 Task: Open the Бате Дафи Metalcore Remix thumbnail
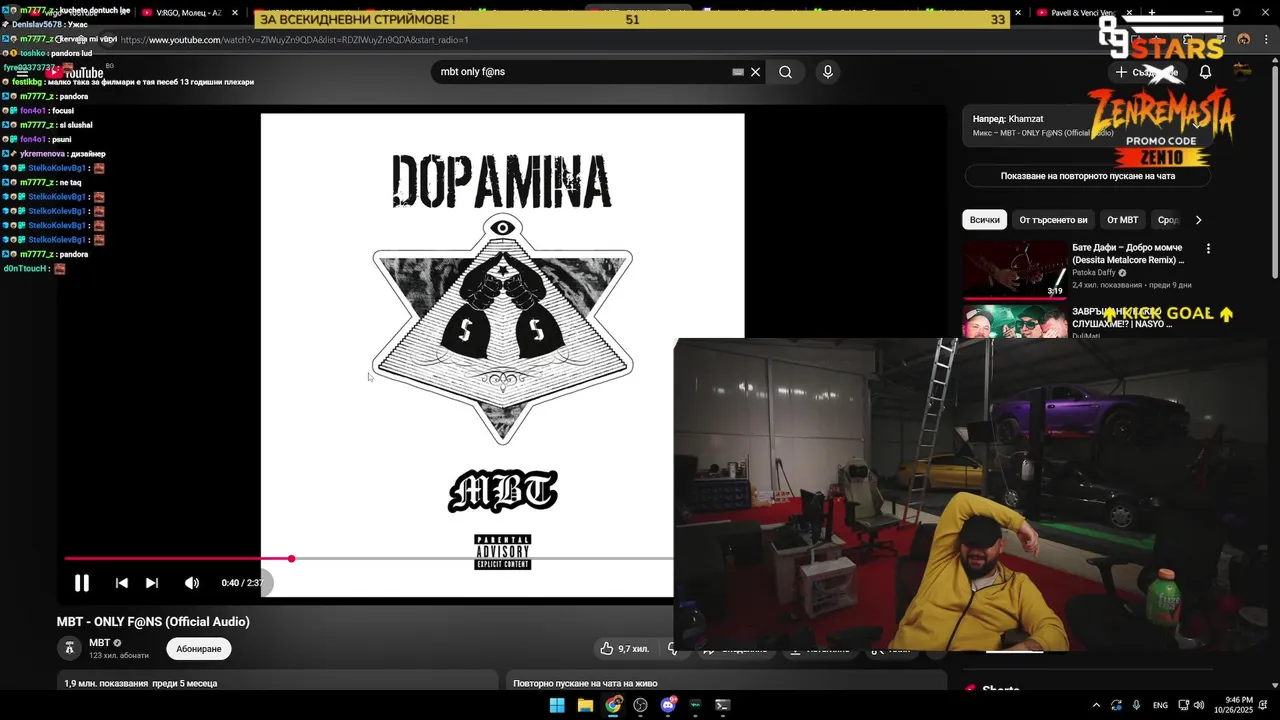click(1014, 269)
